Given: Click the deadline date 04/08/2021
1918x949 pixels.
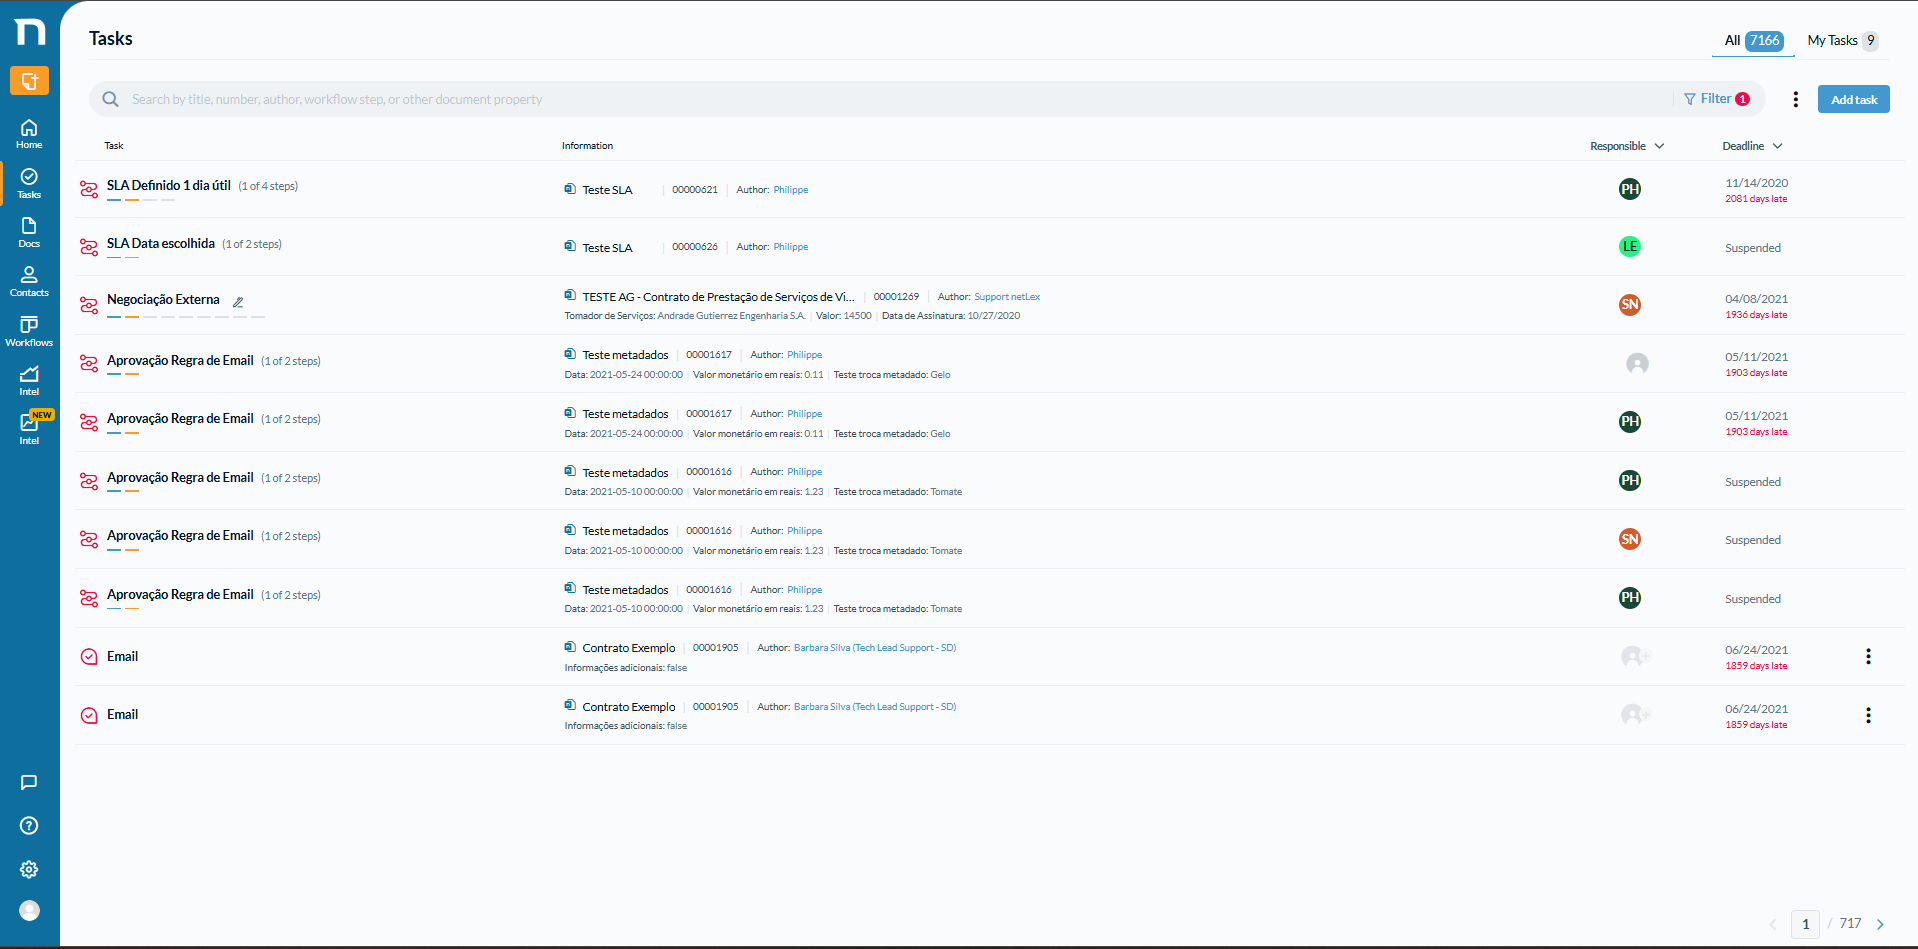Looking at the screenshot, I should [1756, 299].
